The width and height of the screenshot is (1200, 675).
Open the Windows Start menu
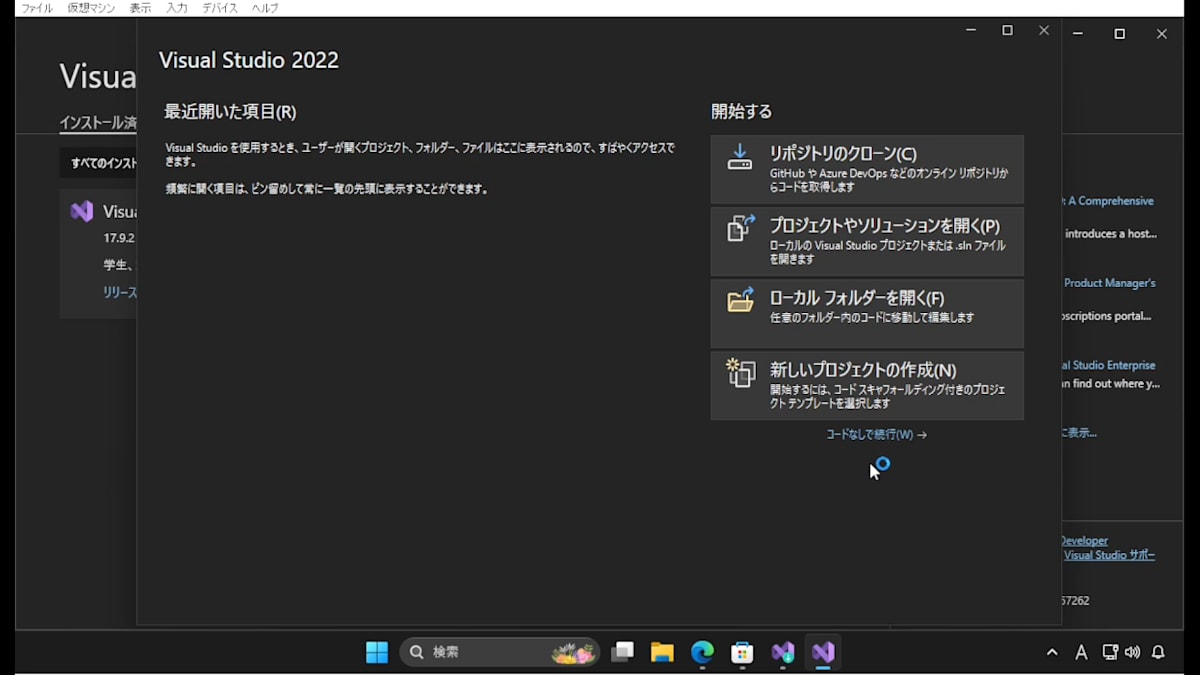377,652
